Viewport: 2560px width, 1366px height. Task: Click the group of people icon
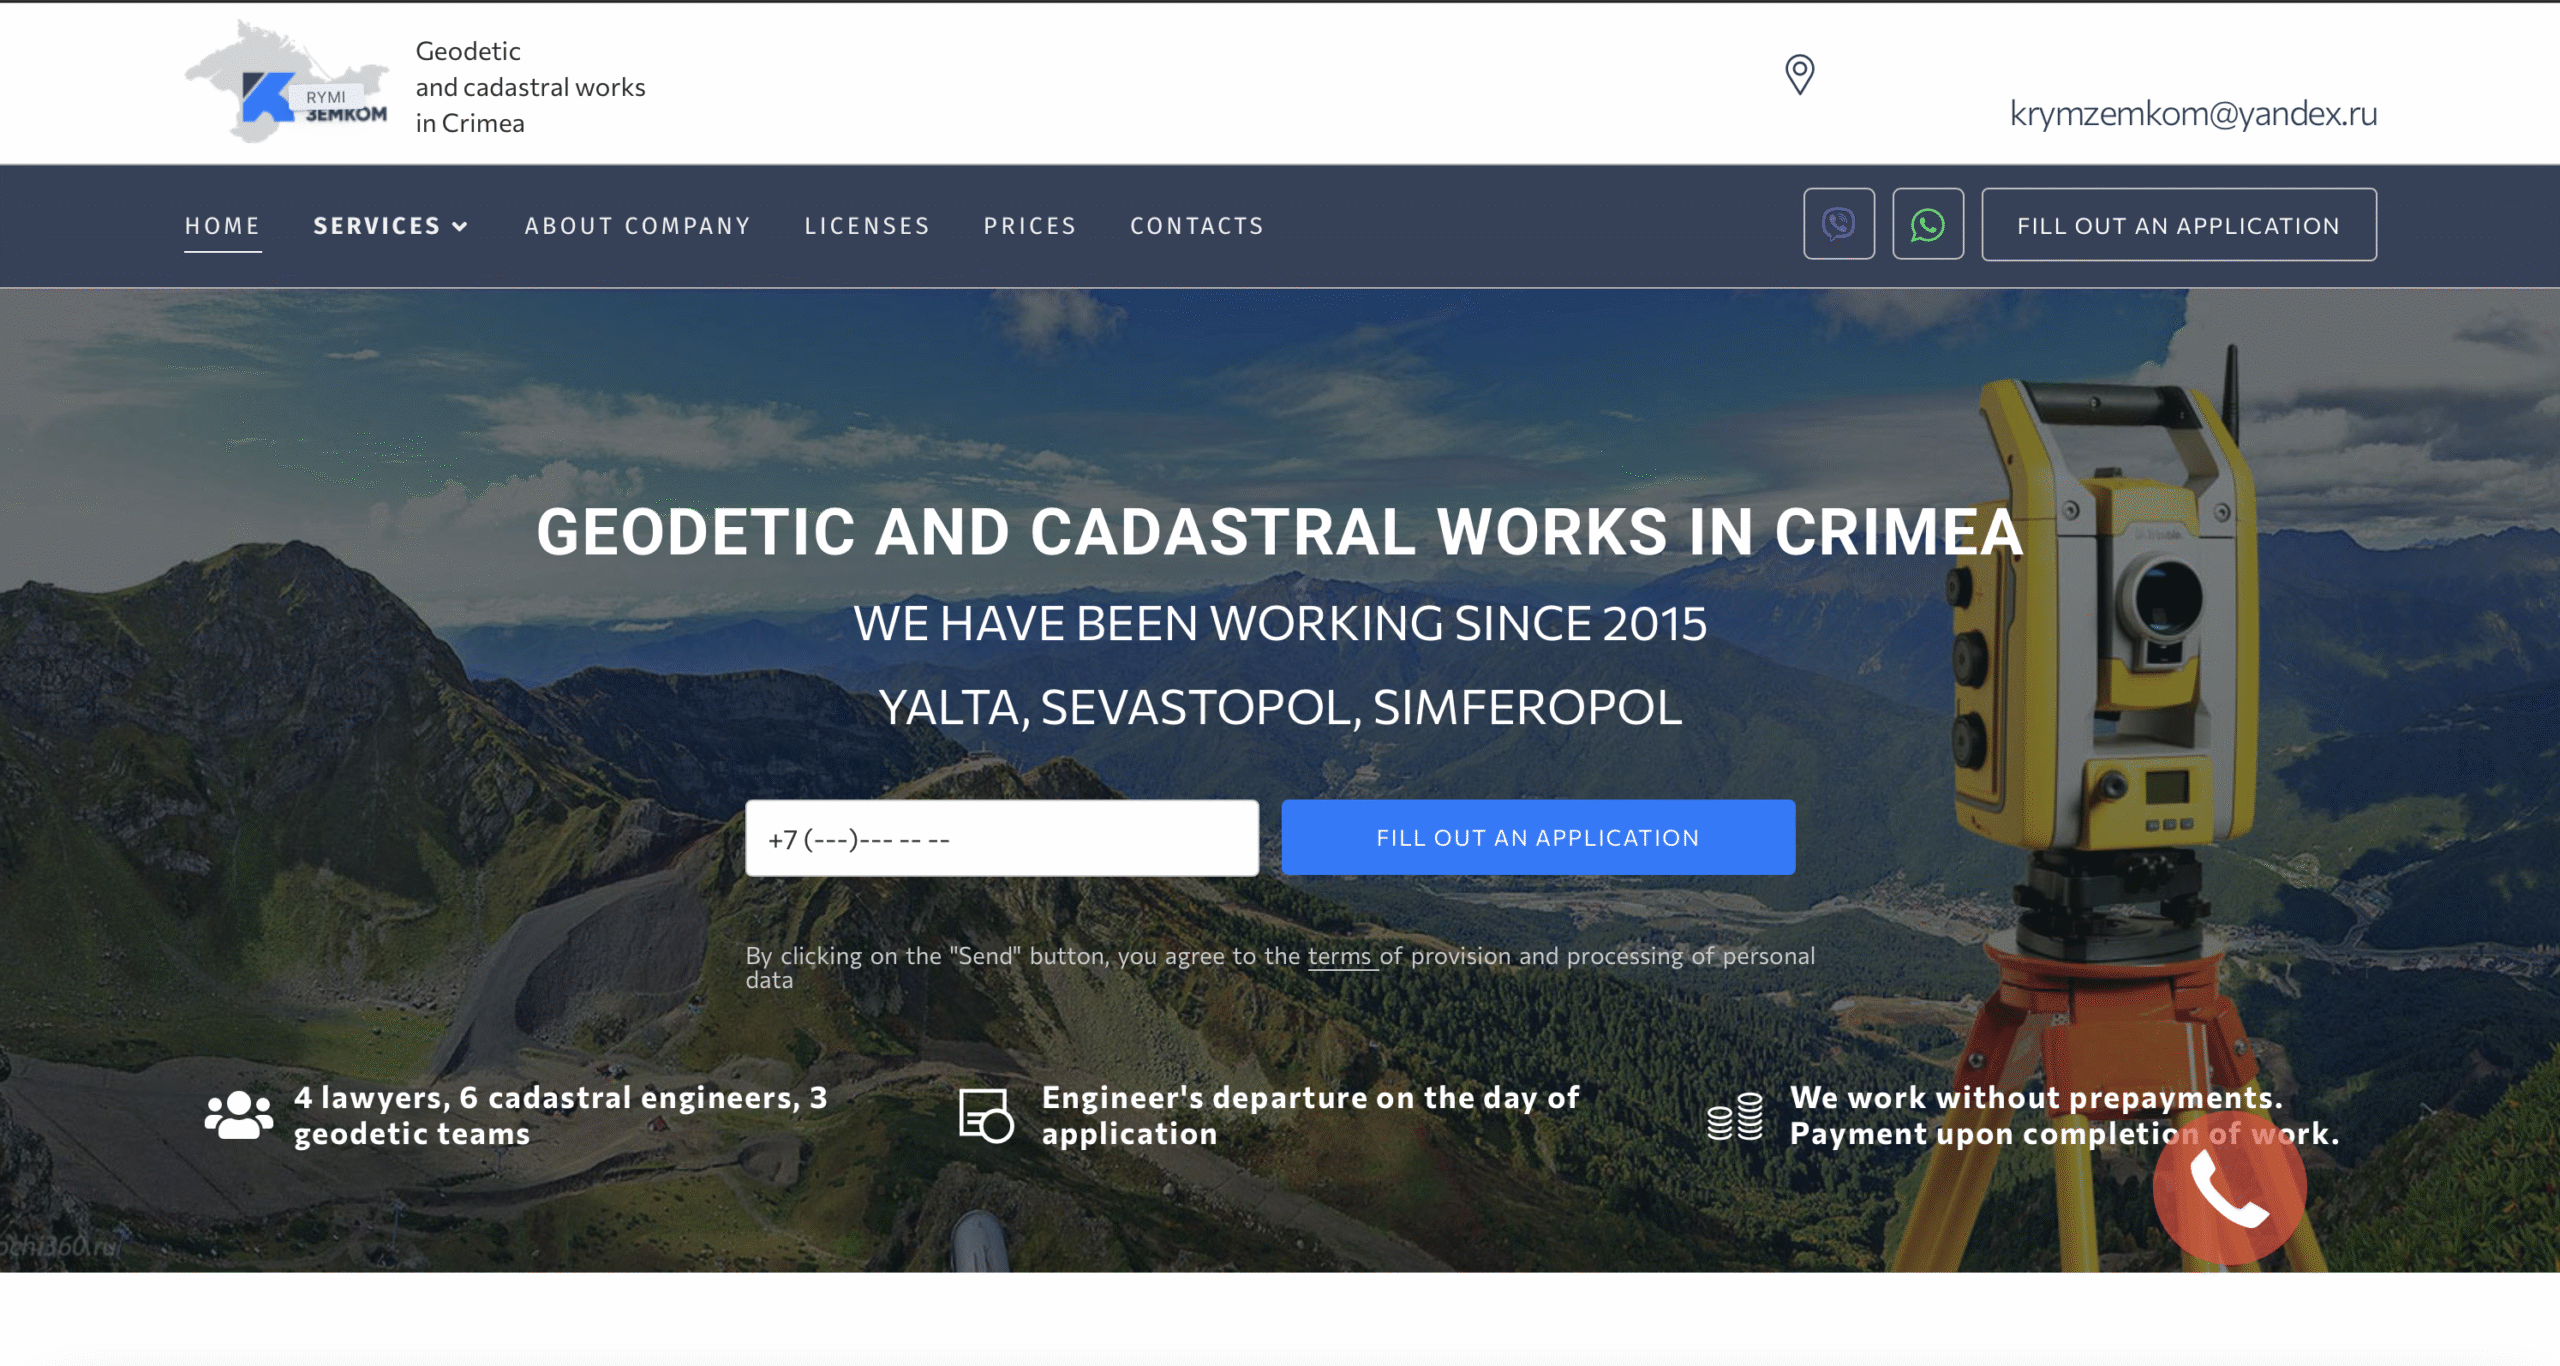click(x=238, y=1115)
